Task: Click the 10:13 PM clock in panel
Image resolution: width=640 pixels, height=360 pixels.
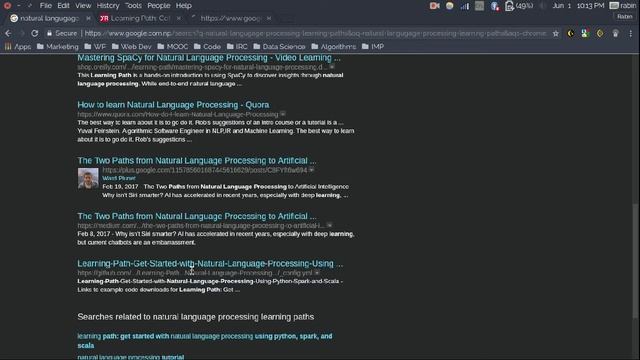Action: click(590, 6)
